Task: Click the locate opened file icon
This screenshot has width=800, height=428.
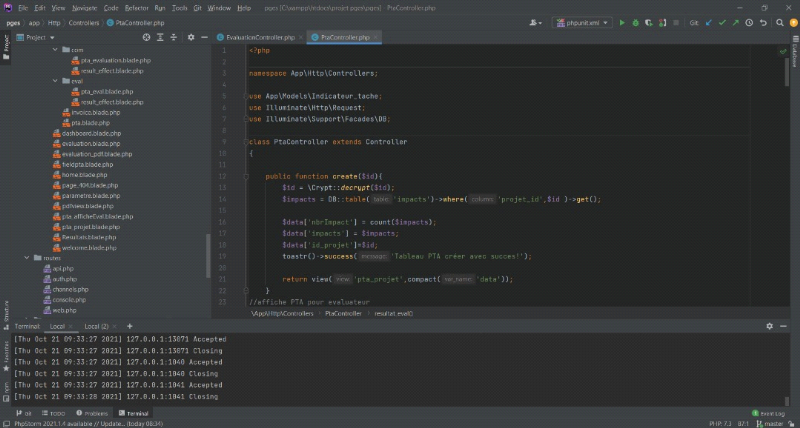Action: [x=148, y=37]
